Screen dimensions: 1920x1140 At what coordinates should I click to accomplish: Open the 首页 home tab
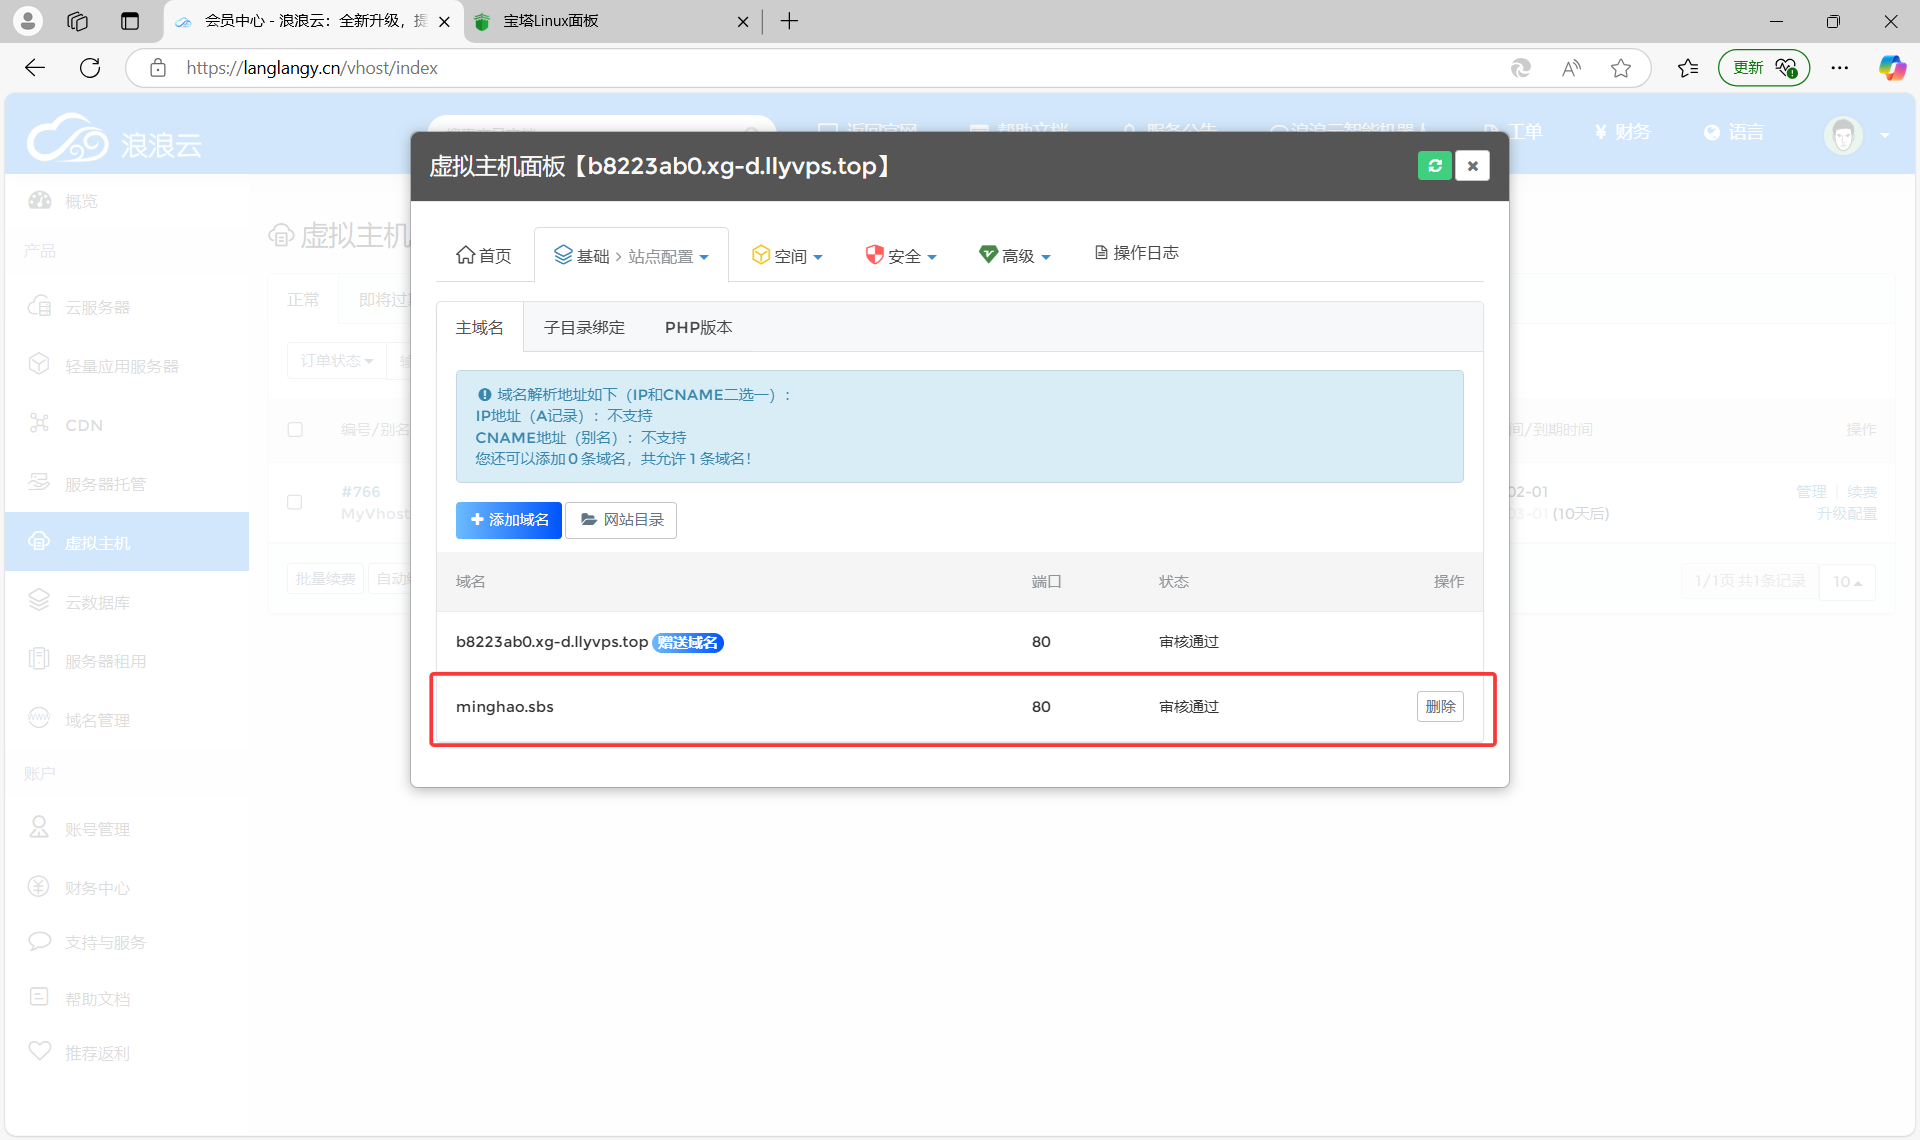(484, 256)
